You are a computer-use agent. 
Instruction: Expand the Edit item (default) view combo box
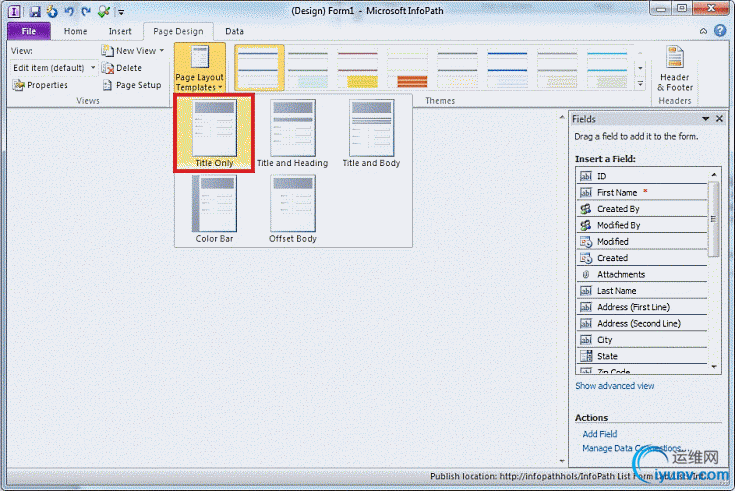[x=93, y=68]
